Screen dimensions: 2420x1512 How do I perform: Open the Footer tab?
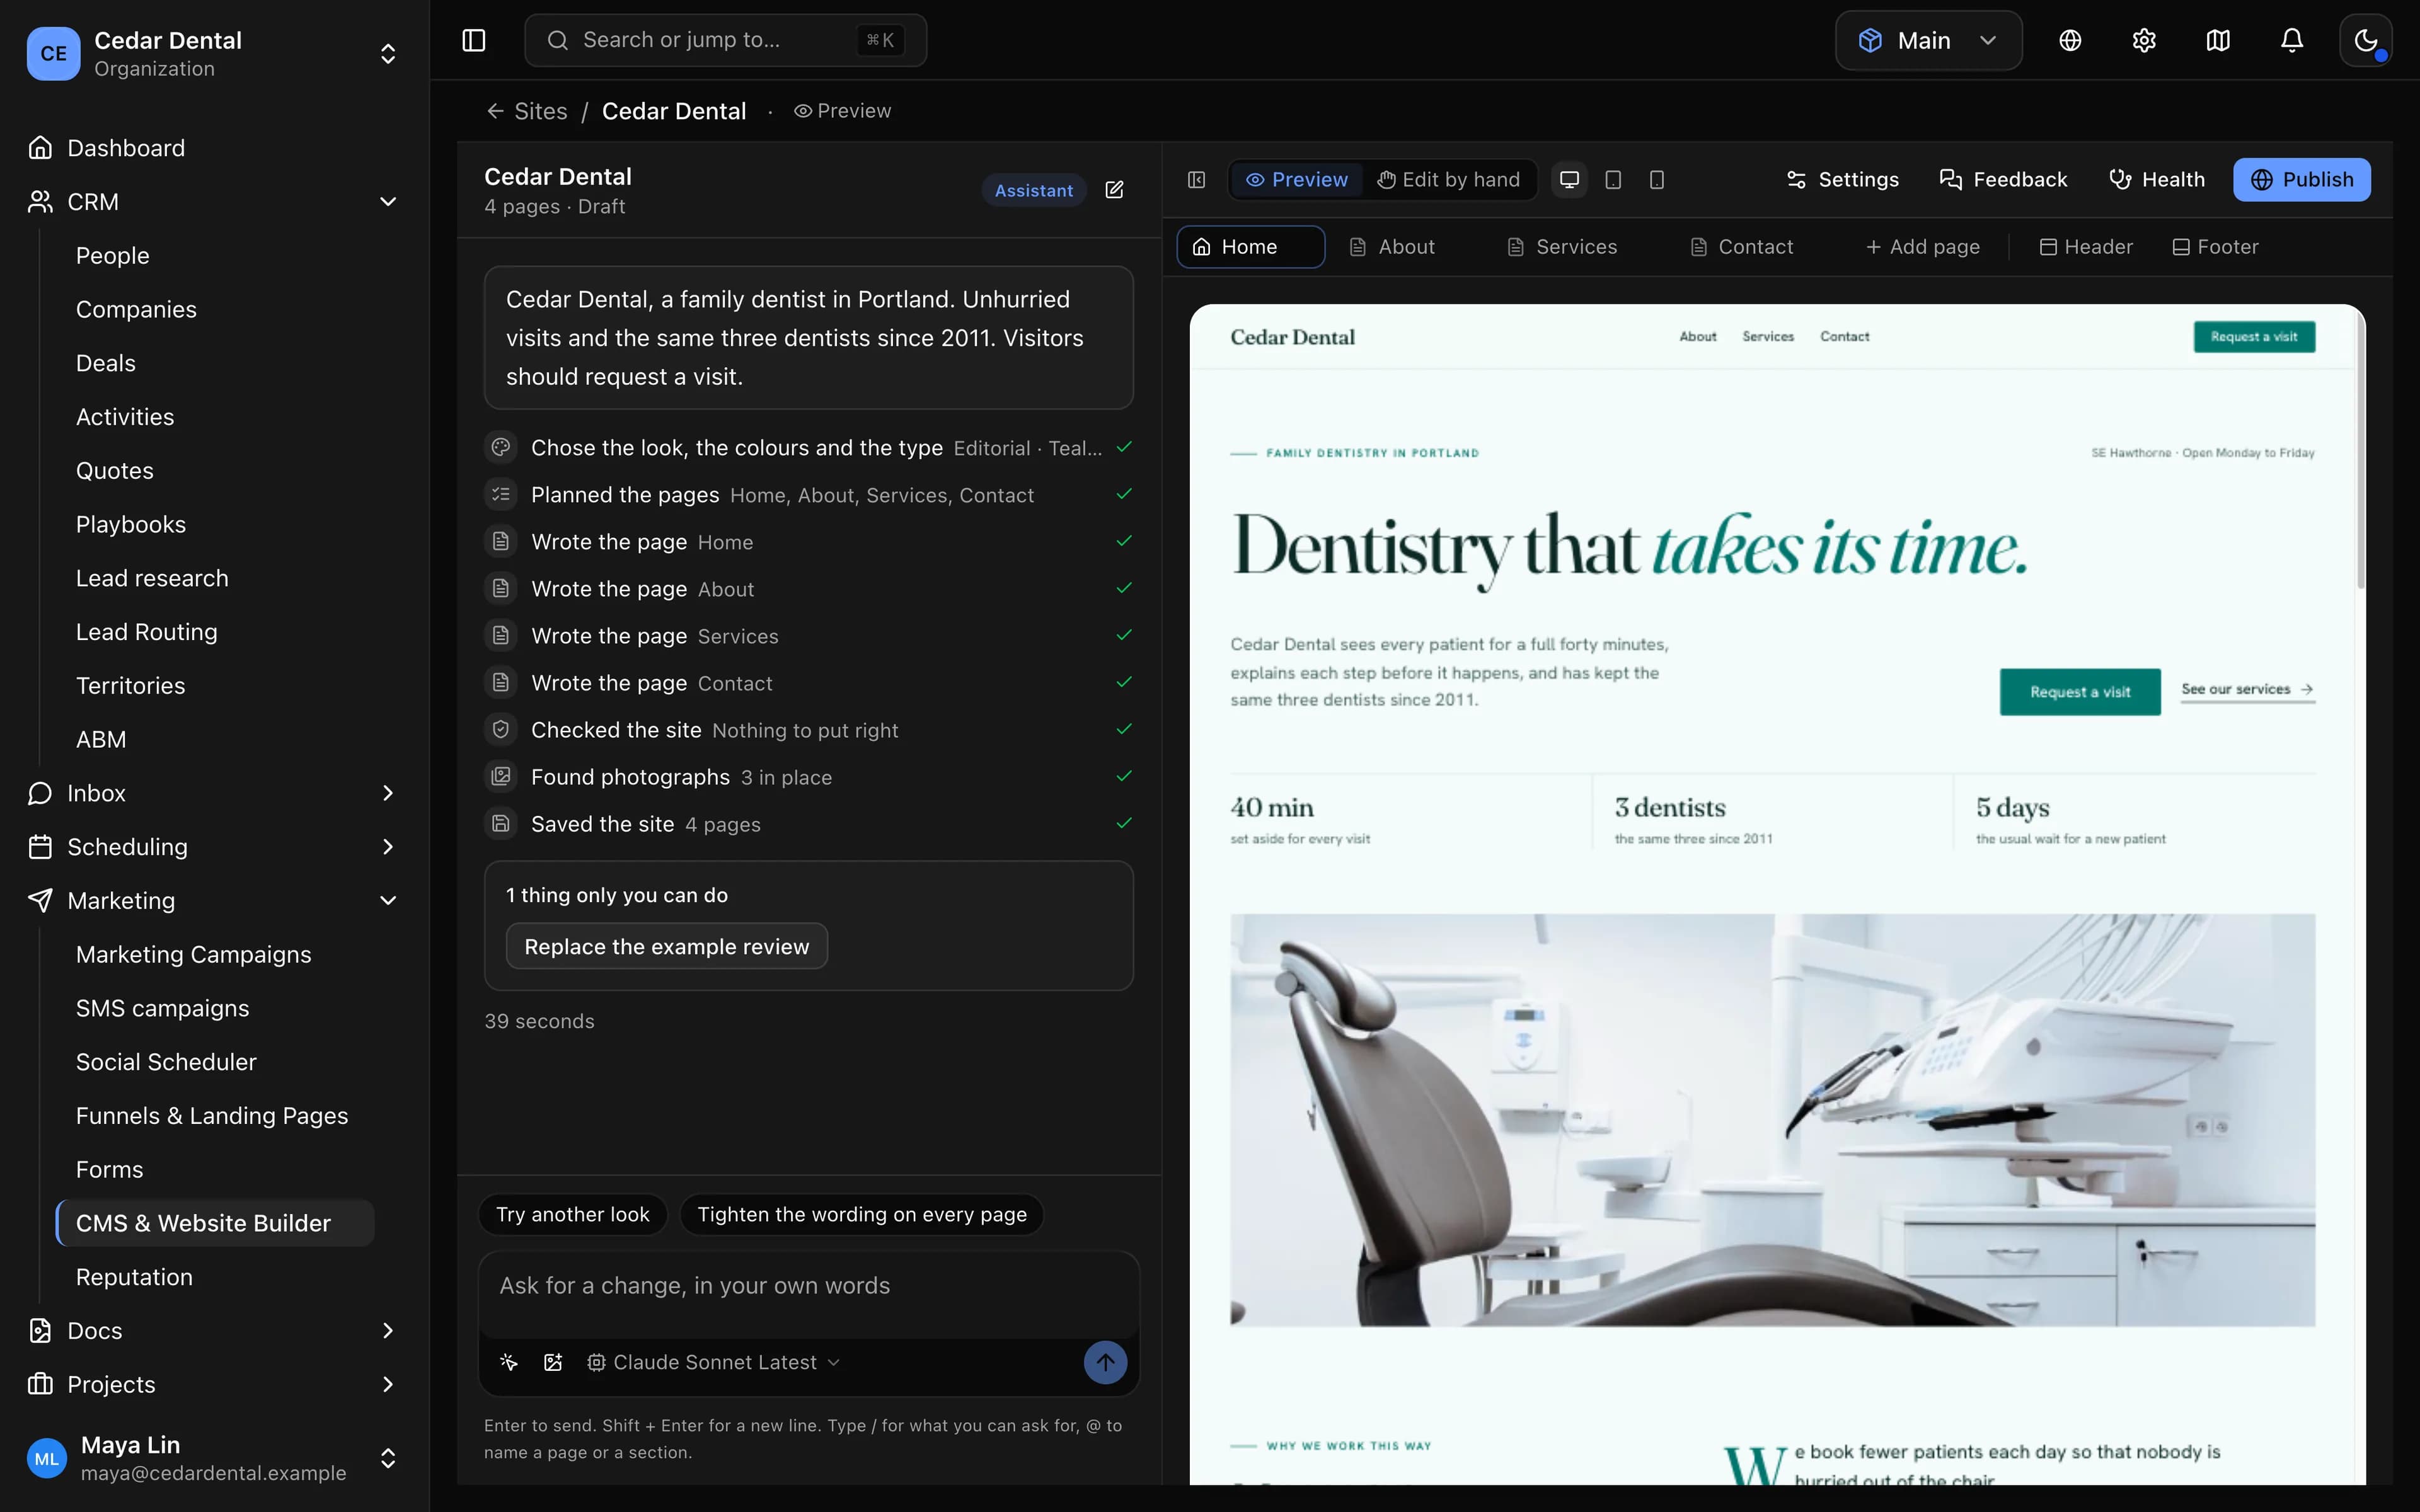[x=2216, y=247]
